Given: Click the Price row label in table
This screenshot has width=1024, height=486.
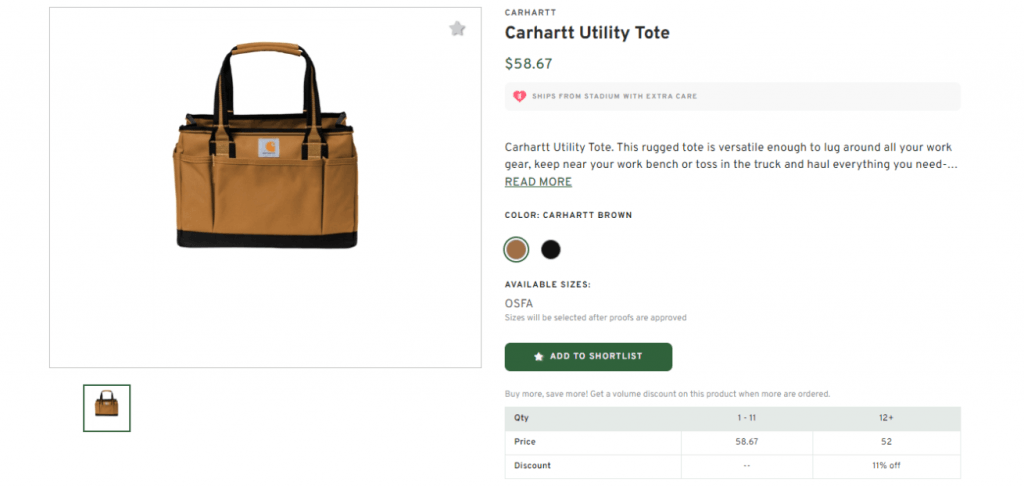Looking at the screenshot, I should 524,442.
